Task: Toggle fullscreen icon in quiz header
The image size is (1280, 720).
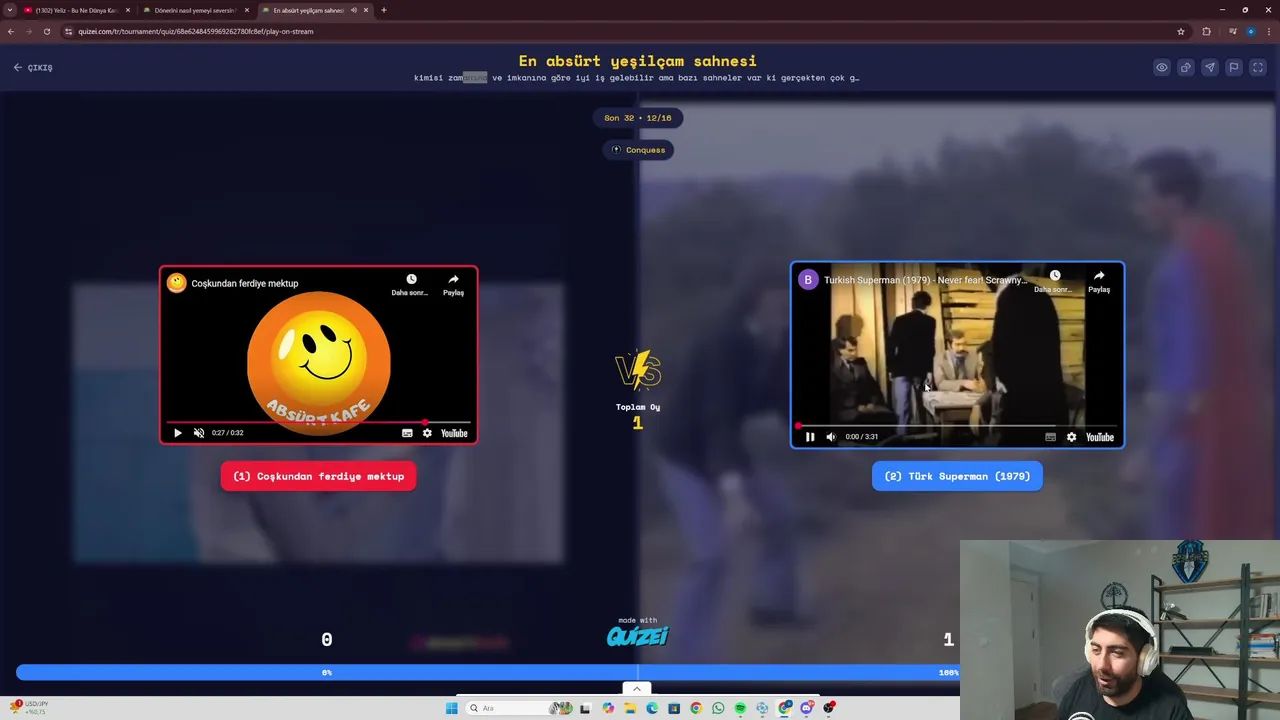Action: tap(1257, 68)
